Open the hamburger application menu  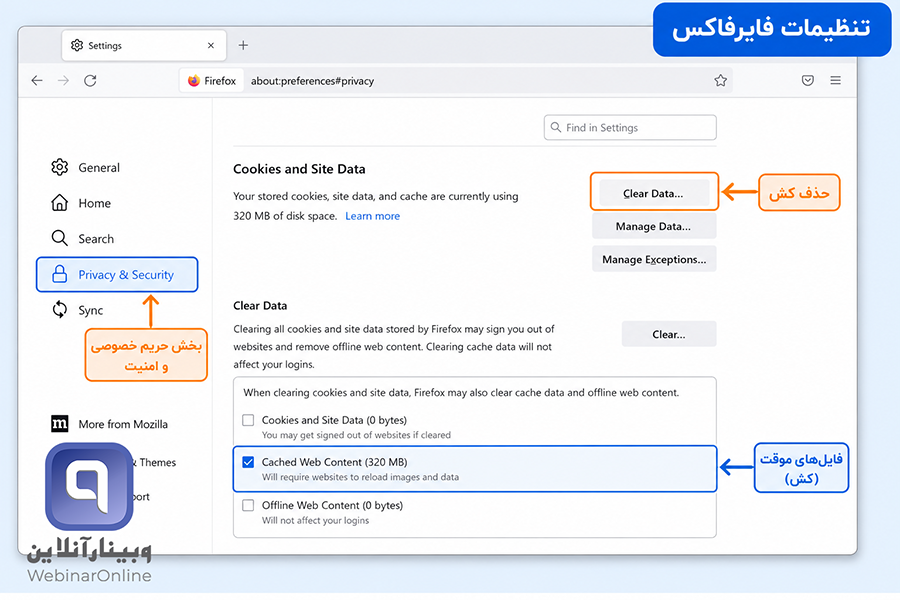835,80
